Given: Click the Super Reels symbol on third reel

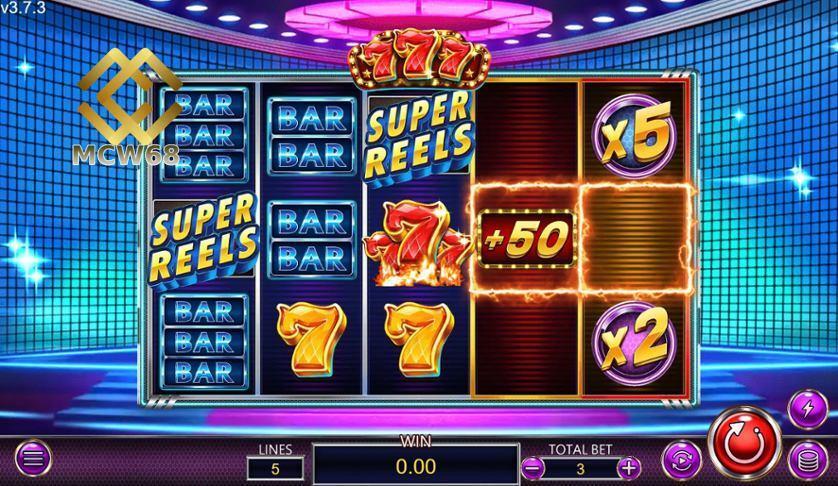Looking at the screenshot, I should pyautogui.click(x=419, y=137).
